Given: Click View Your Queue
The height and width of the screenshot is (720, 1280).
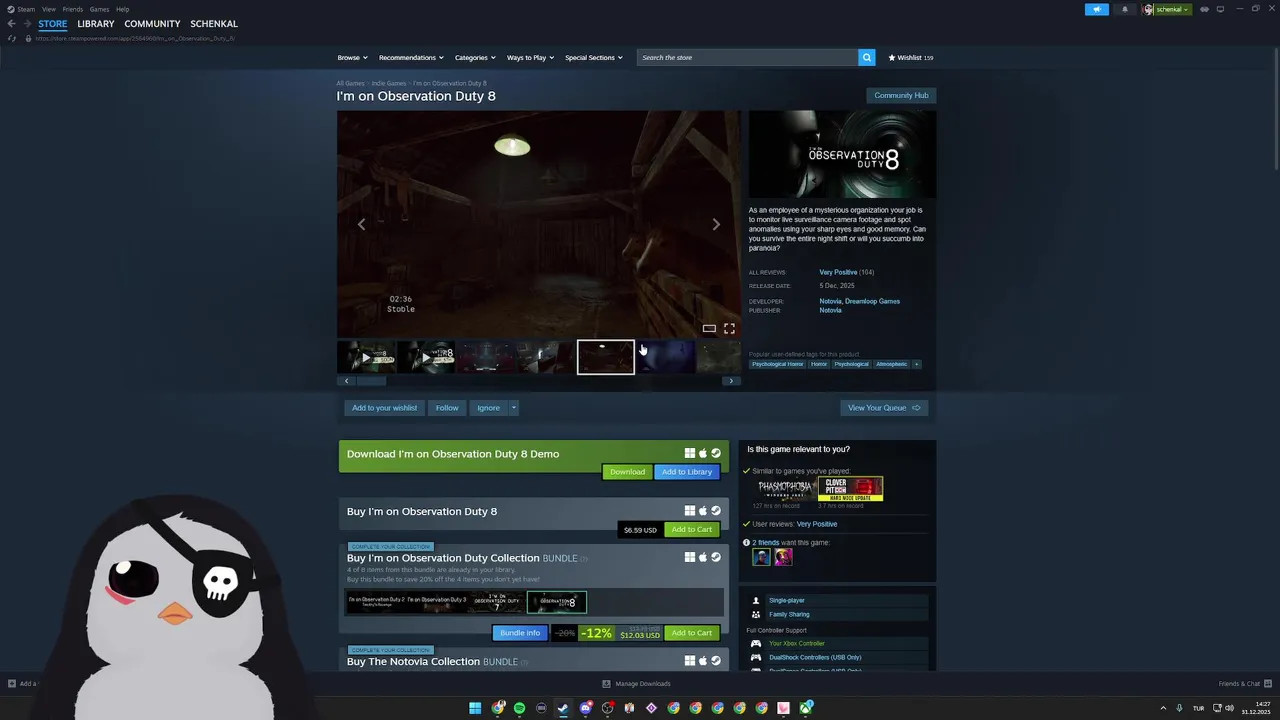Looking at the screenshot, I should click(x=884, y=408).
